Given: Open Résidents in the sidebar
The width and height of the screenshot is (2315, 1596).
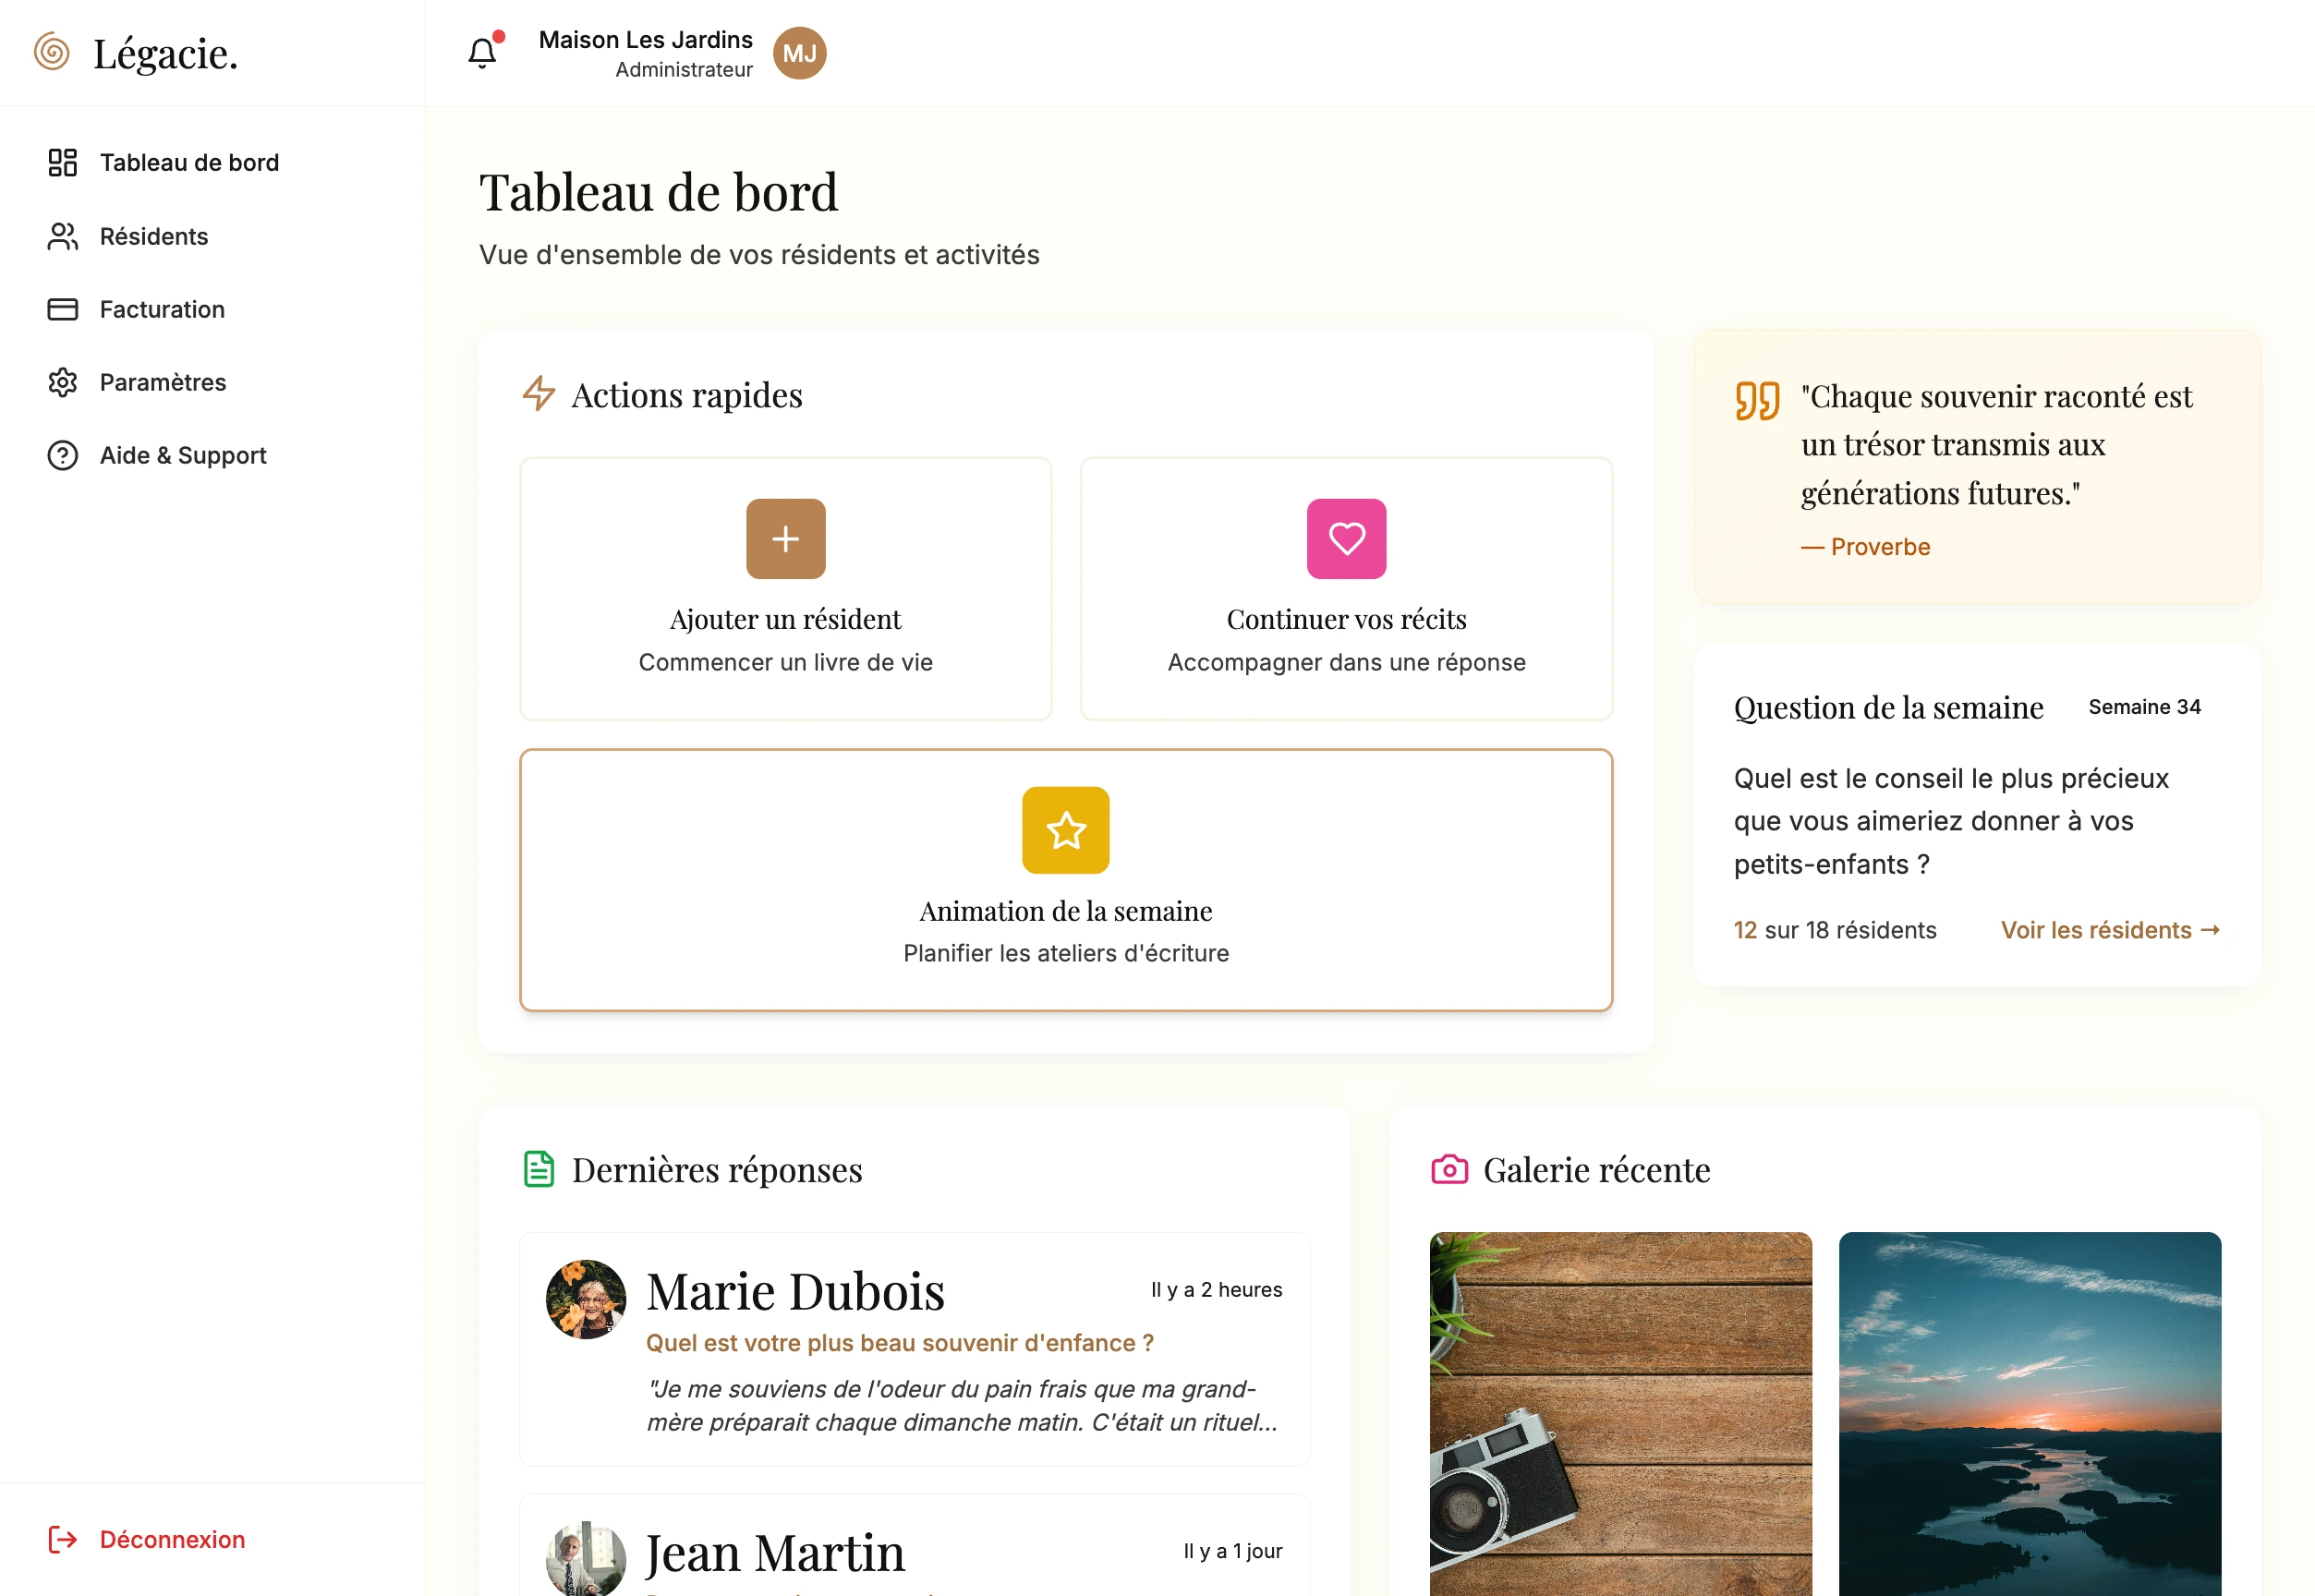Looking at the screenshot, I should coord(153,236).
